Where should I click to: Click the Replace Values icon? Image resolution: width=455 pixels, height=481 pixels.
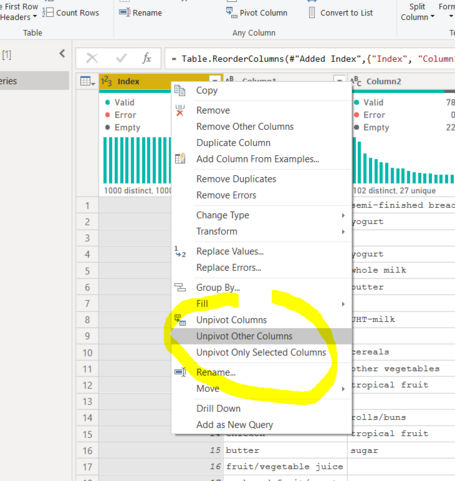pos(180,251)
